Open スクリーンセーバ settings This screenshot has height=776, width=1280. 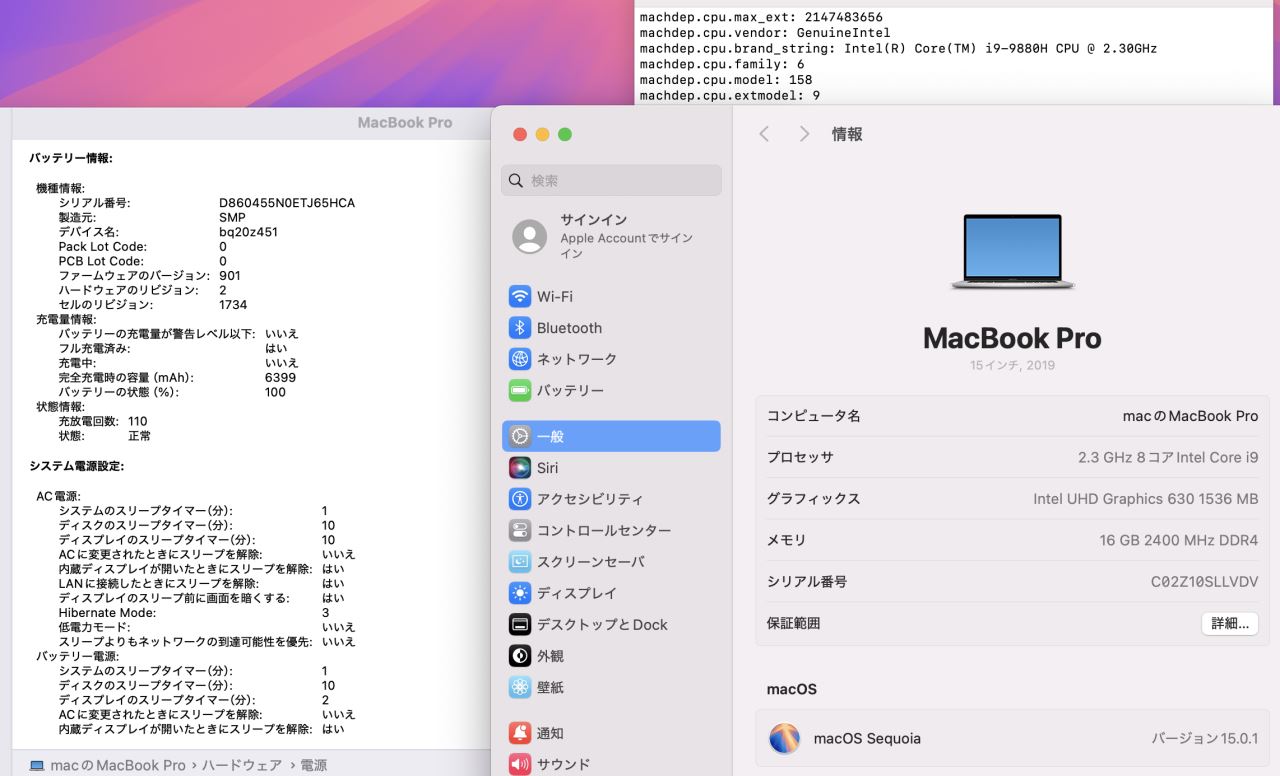(x=590, y=562)
